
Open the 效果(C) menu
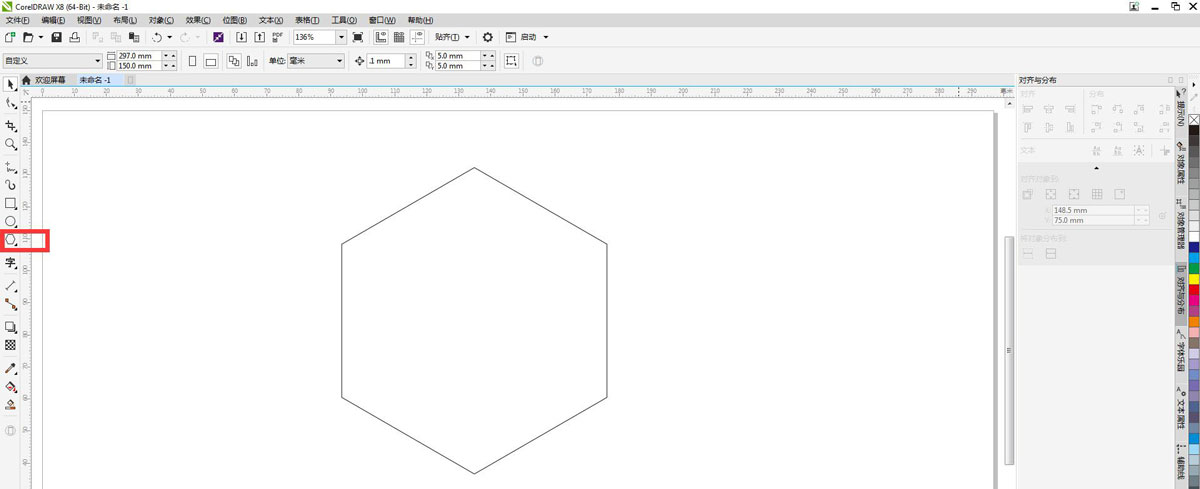[x=200, y=20]
